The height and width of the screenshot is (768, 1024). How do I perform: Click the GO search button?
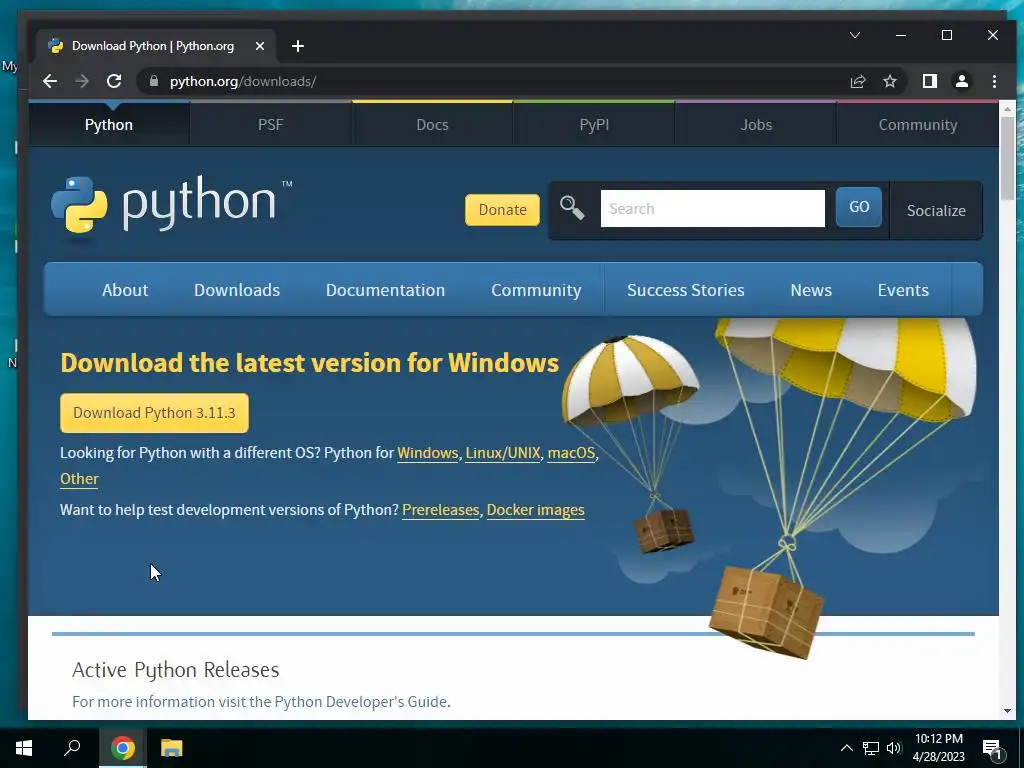coord(859,207)
